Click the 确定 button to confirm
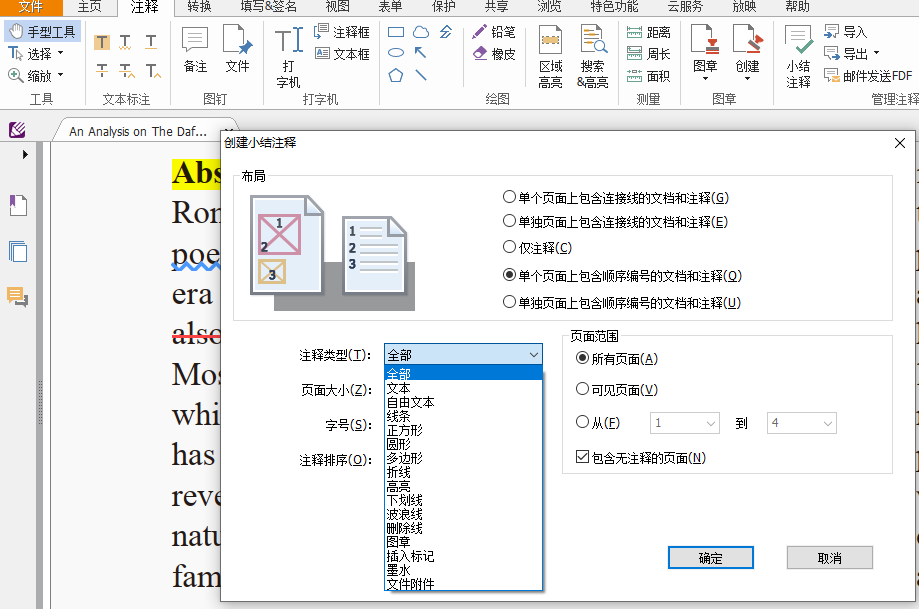Viewport: 919px width, 609px height. [710, 558]
